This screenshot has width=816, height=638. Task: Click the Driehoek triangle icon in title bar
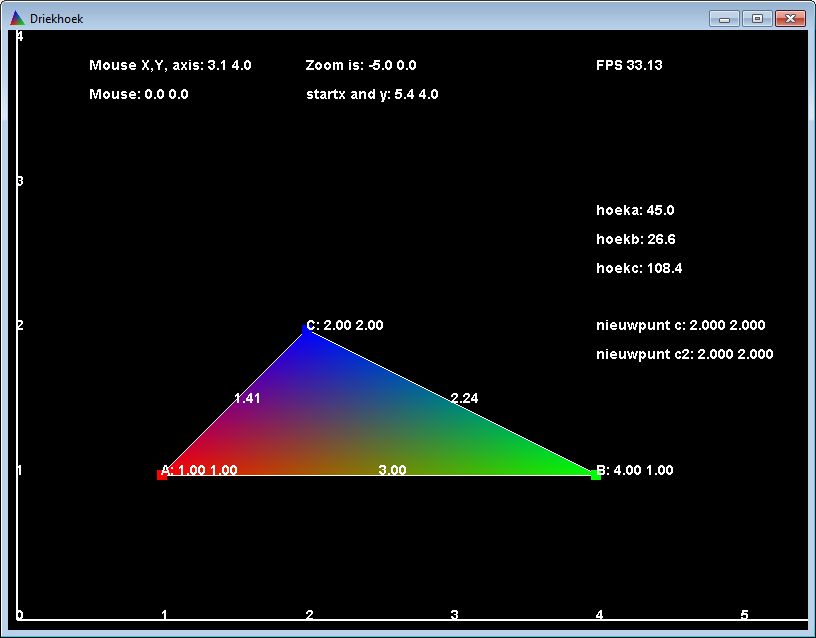(17, 18)
